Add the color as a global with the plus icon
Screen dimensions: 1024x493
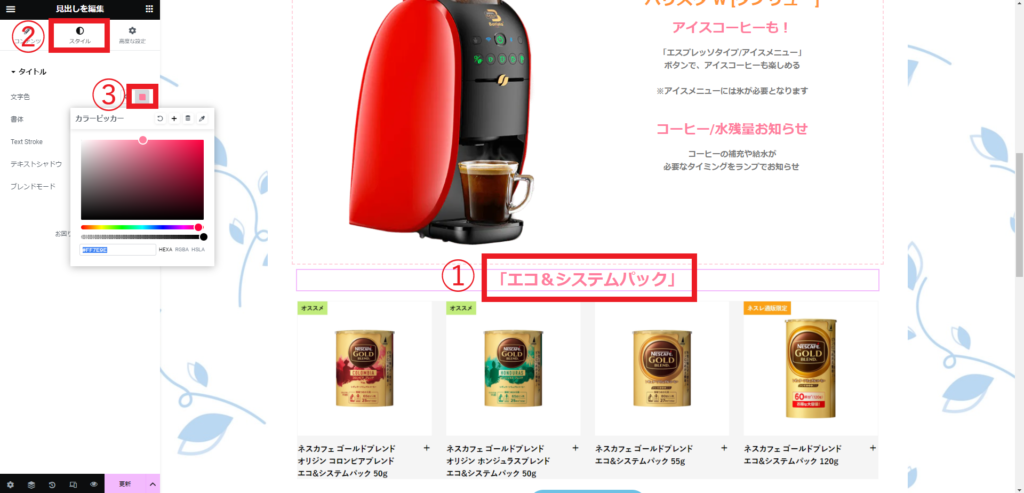click(x=174, y=119)
